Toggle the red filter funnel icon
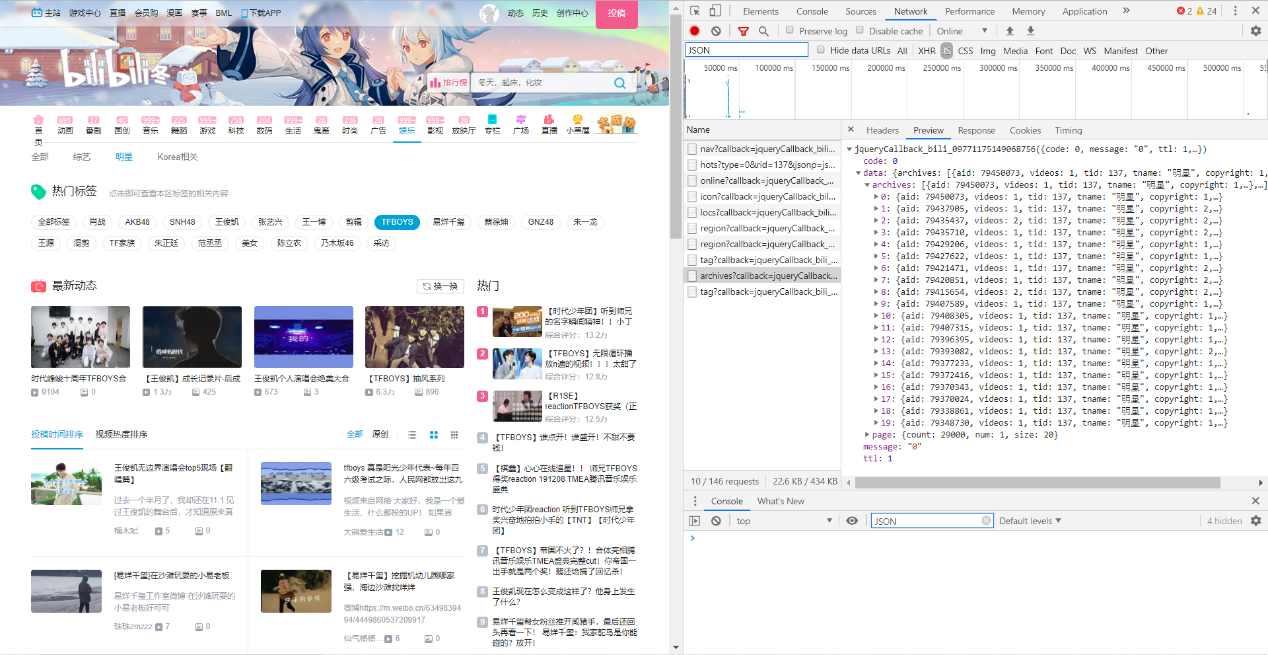The image size is (1268, 655). pyautogui.click(x=743, y=31)
